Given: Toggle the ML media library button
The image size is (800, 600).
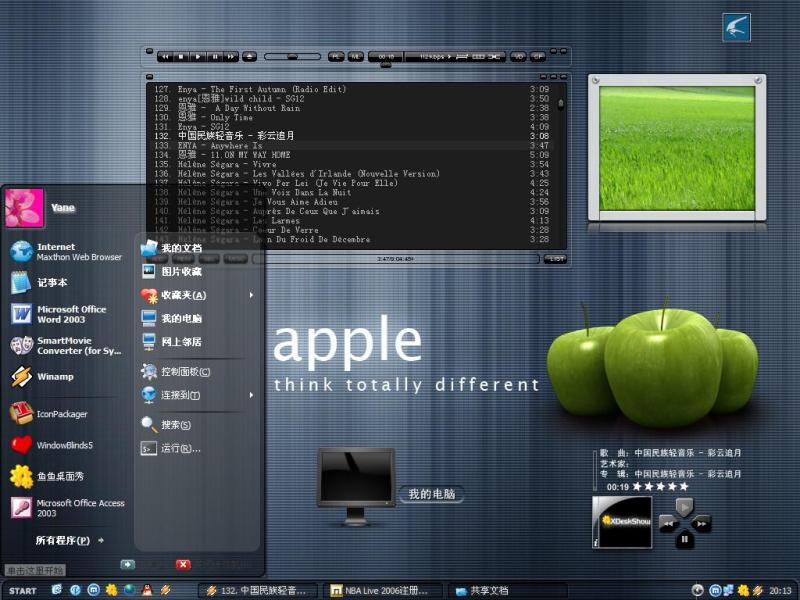Looking at the screenshot, I should tap(354, 56).
